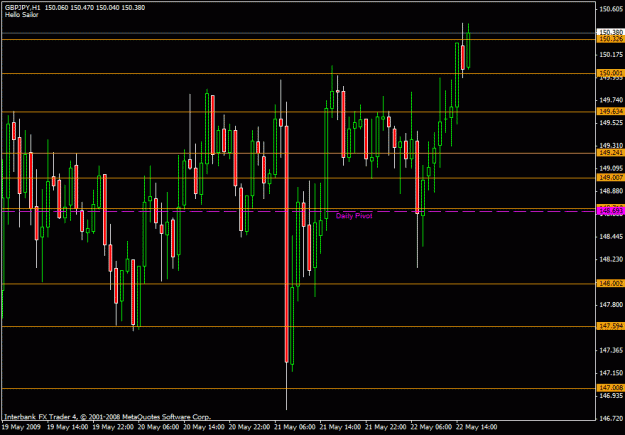Click the '19 May 22:00' time axis label
The height and width of the screenshot is (435, 625).
[113, 427]
